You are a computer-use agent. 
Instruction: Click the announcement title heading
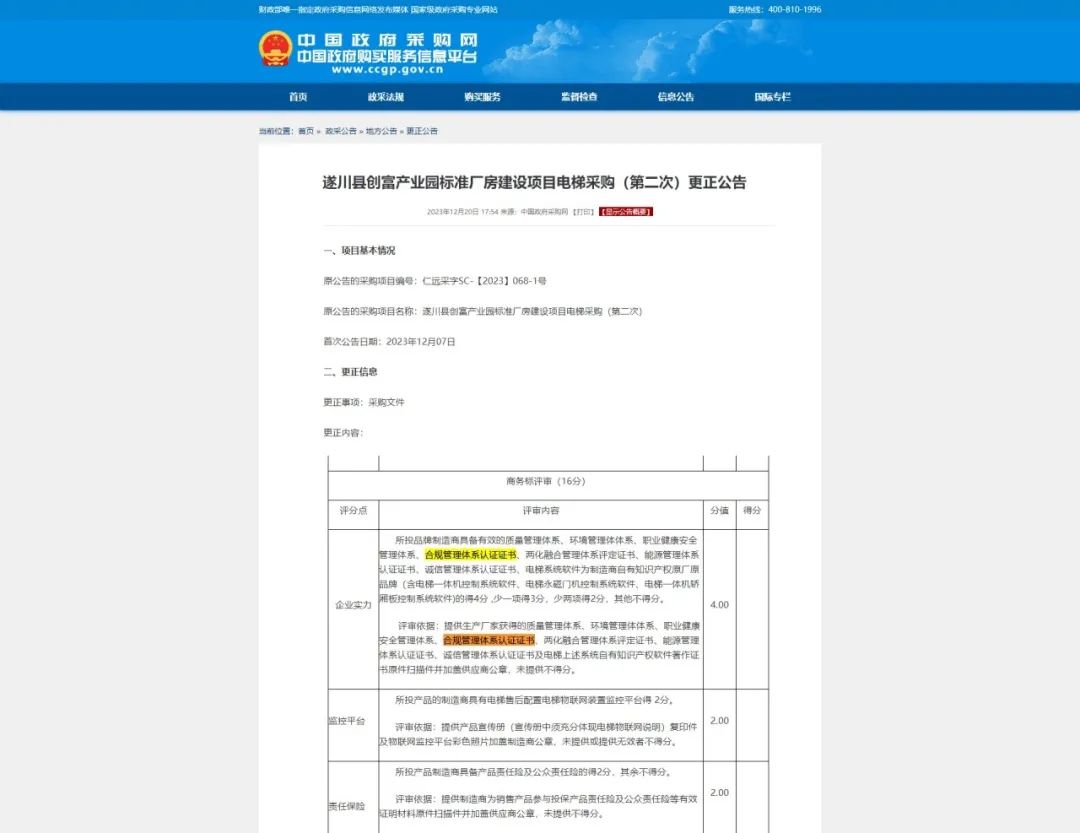534,183
